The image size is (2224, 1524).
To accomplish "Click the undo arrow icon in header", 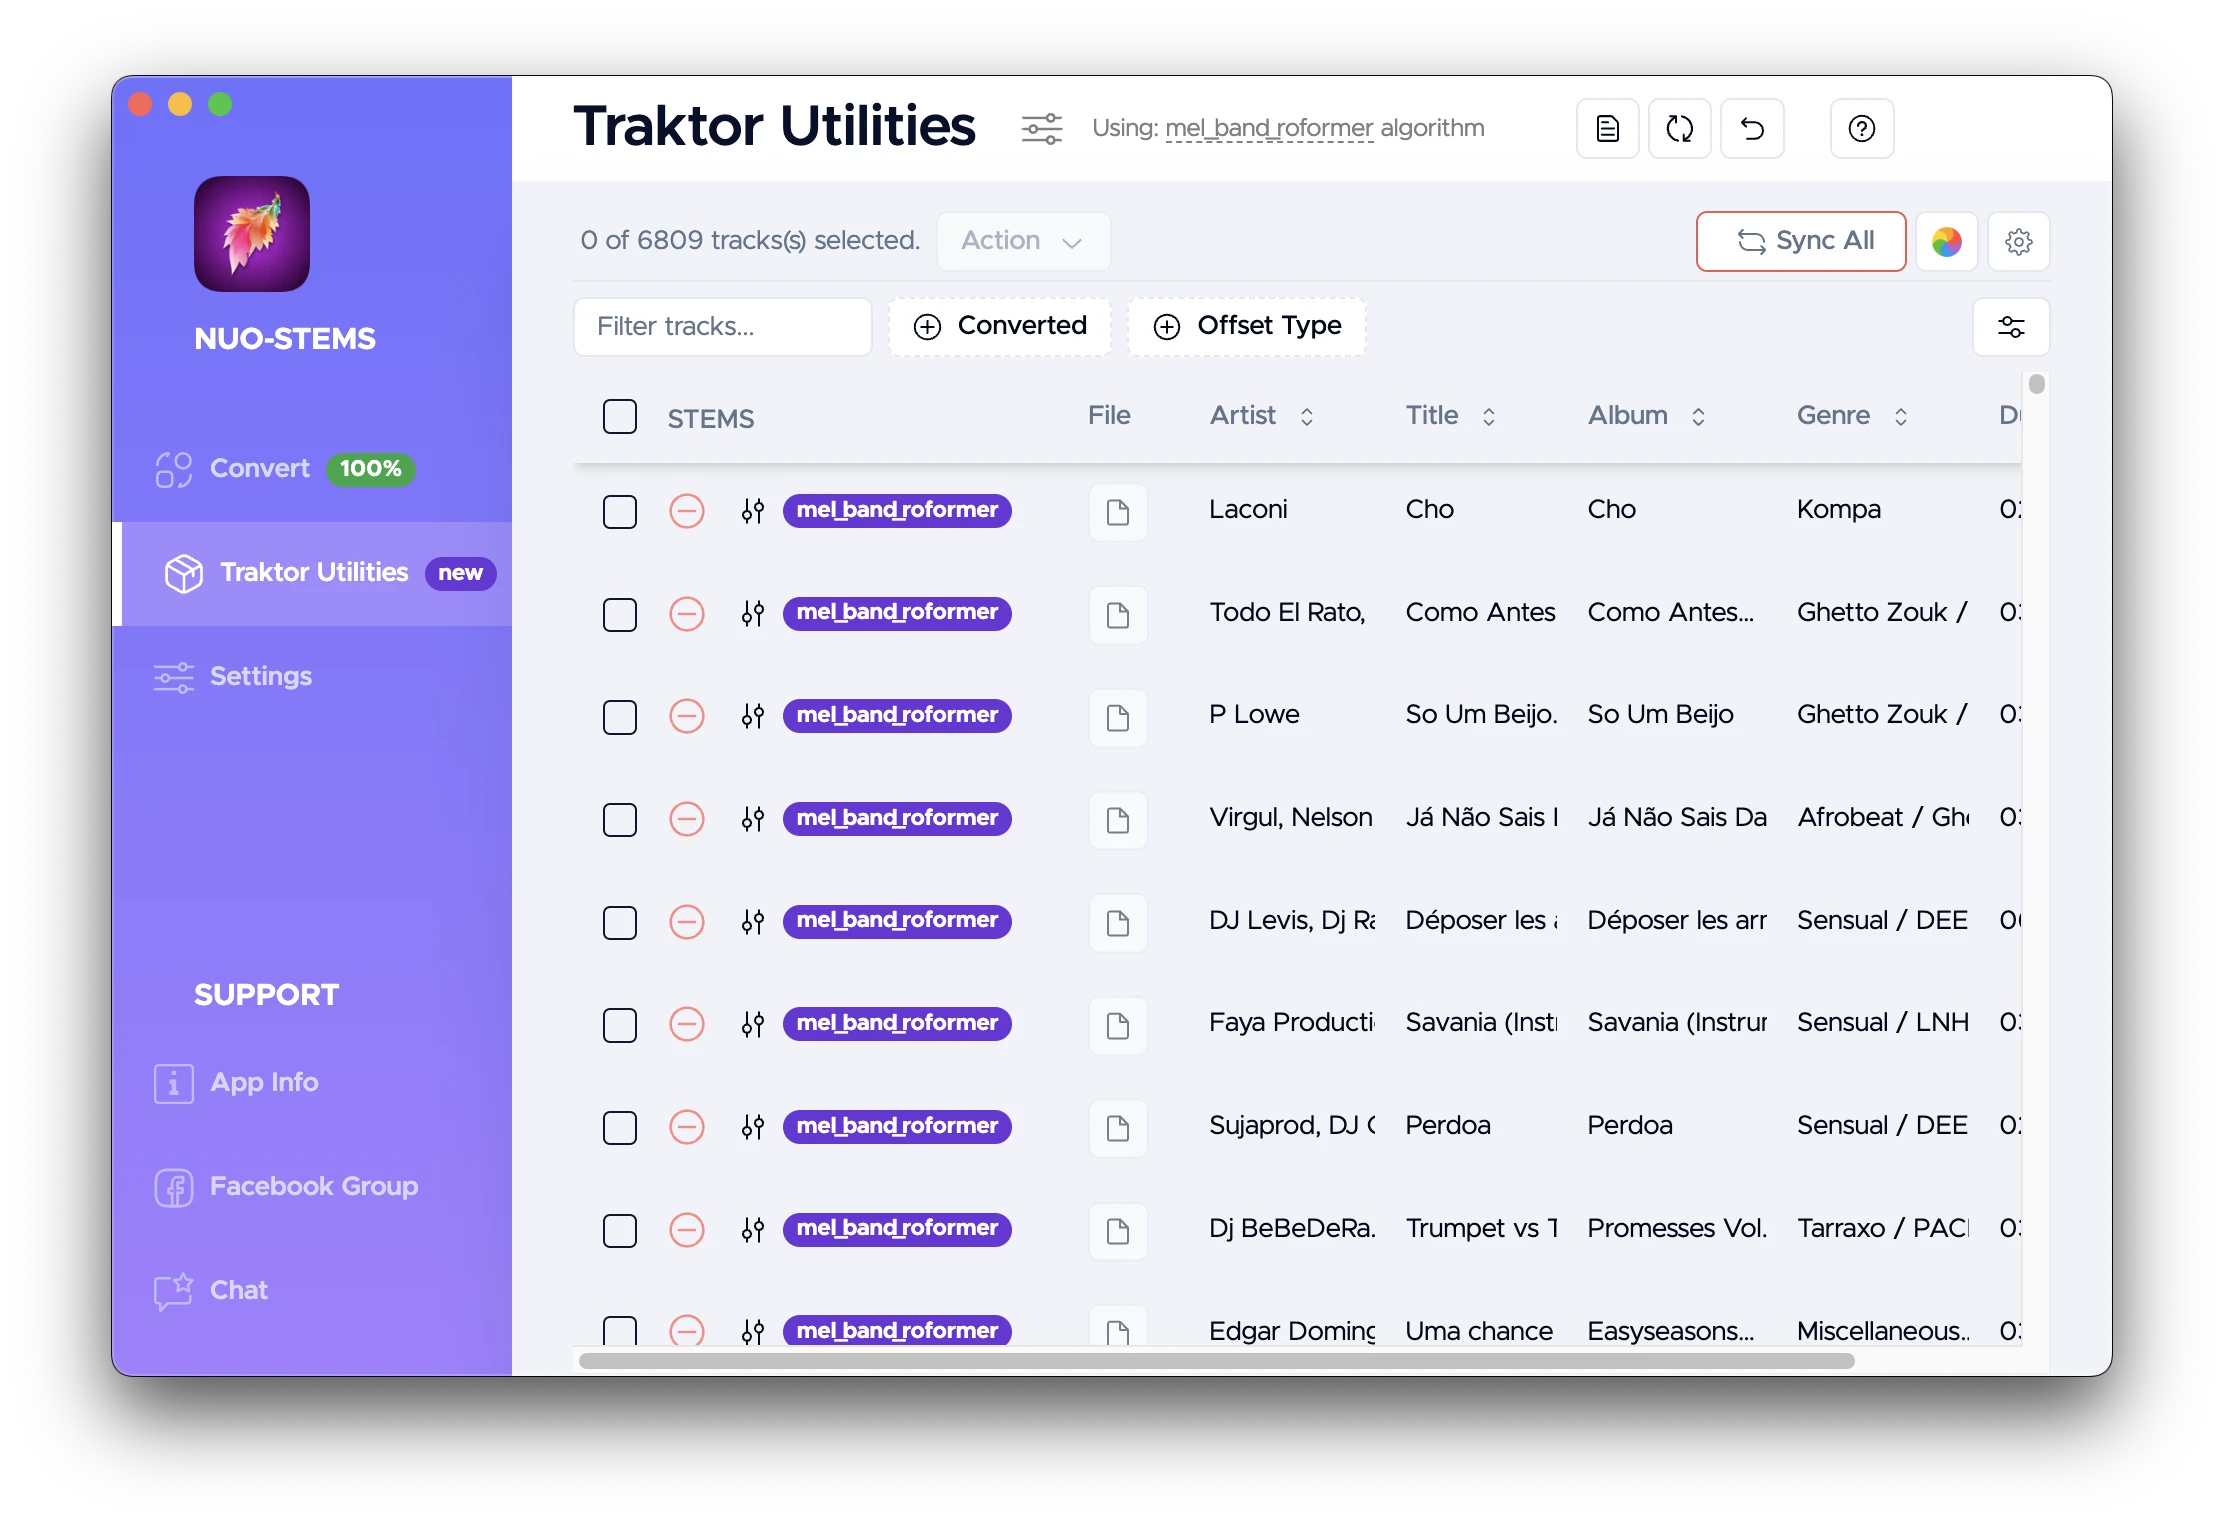I will coord(1752,129).
